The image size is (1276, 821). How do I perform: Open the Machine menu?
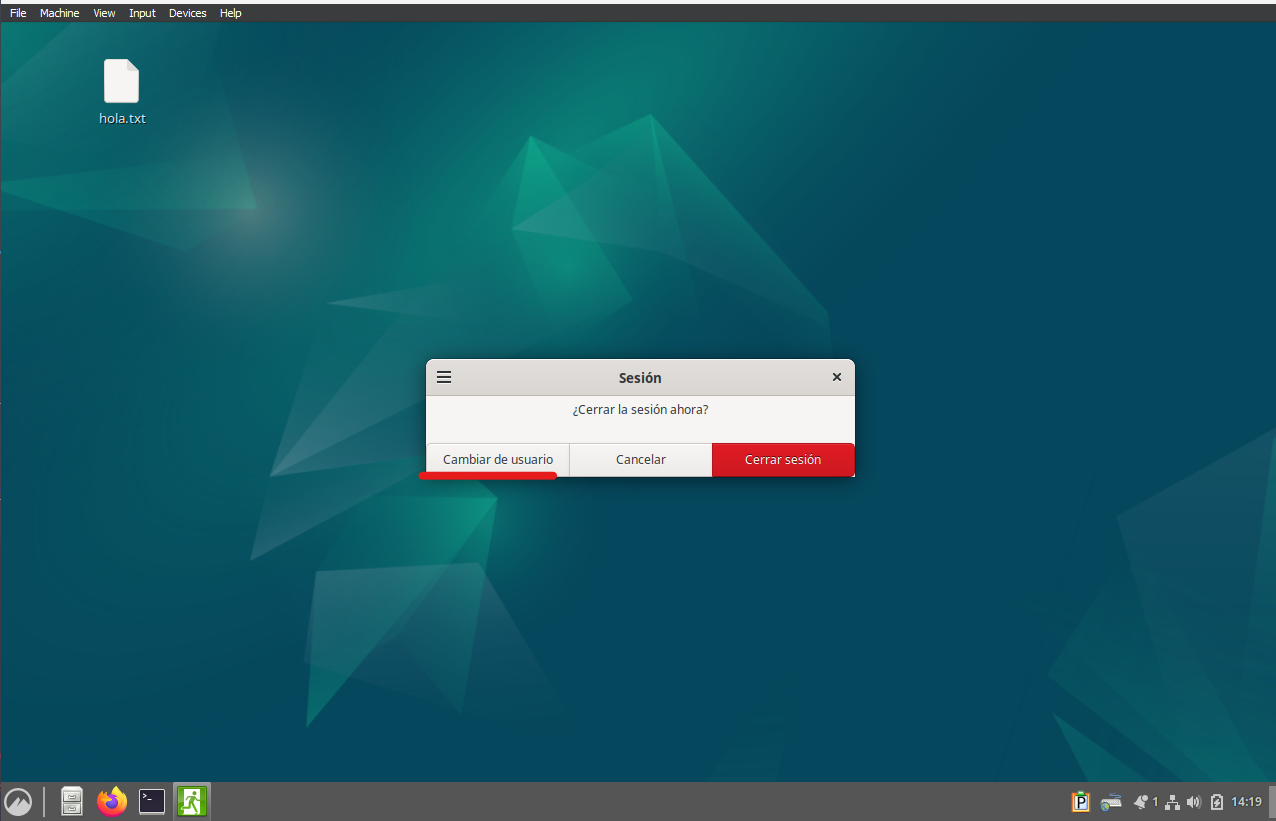point(59,13)
